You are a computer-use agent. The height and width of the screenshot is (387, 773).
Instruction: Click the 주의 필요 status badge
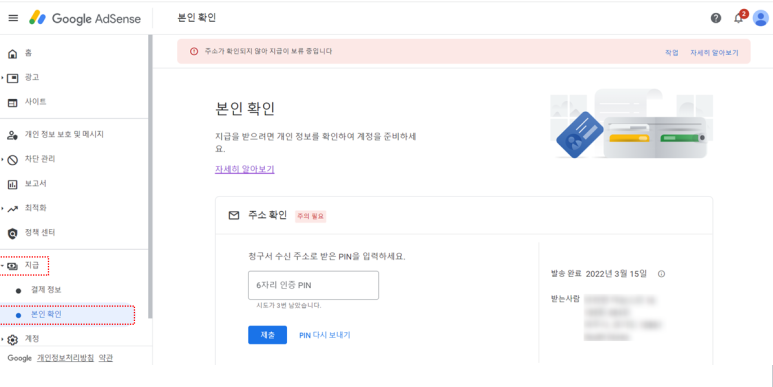311,216
